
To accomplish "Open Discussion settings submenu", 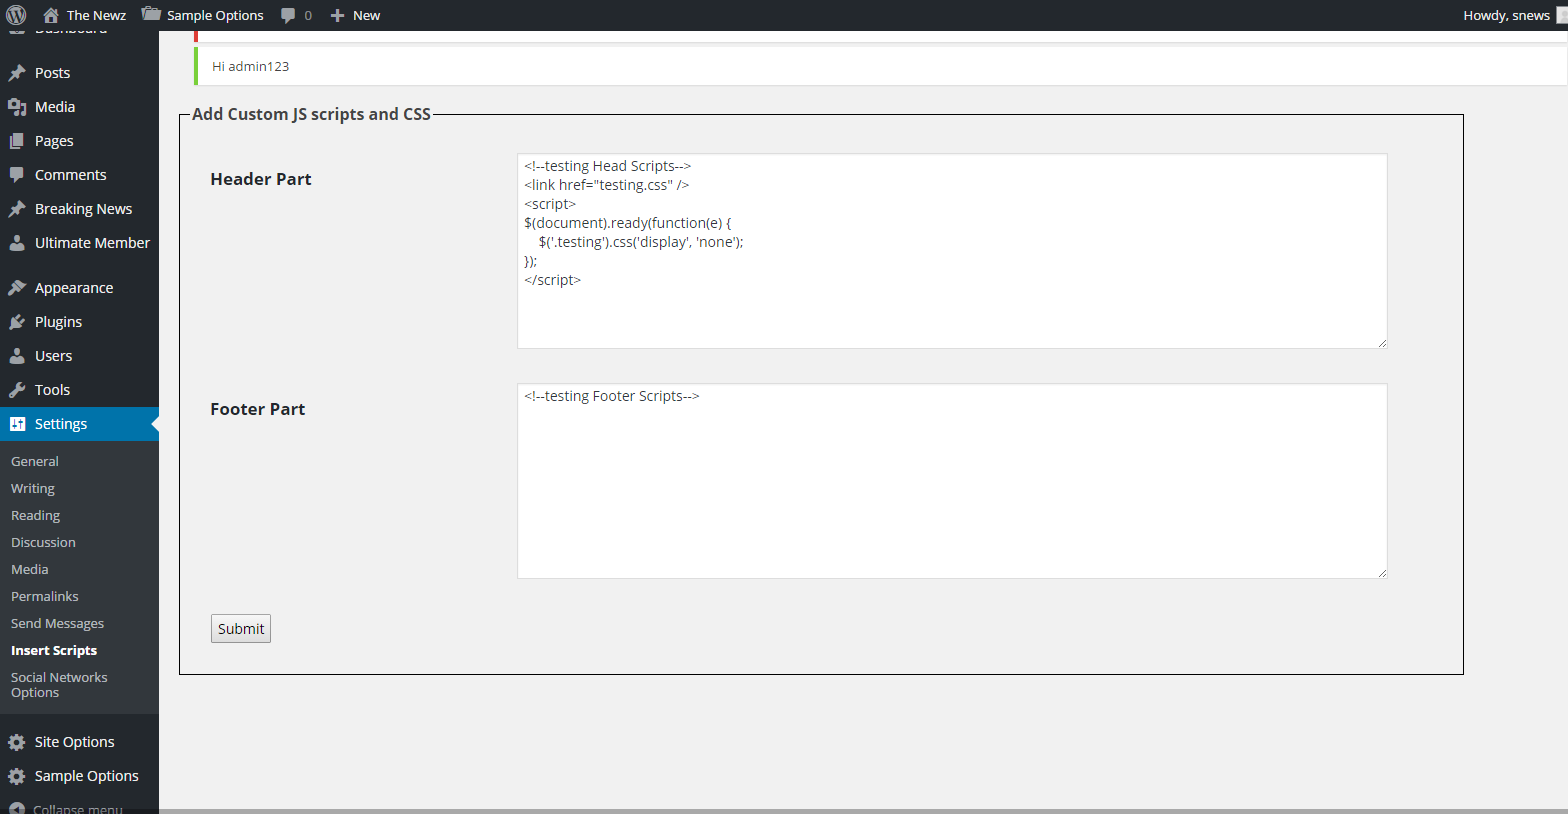I will tap(43, 542).
